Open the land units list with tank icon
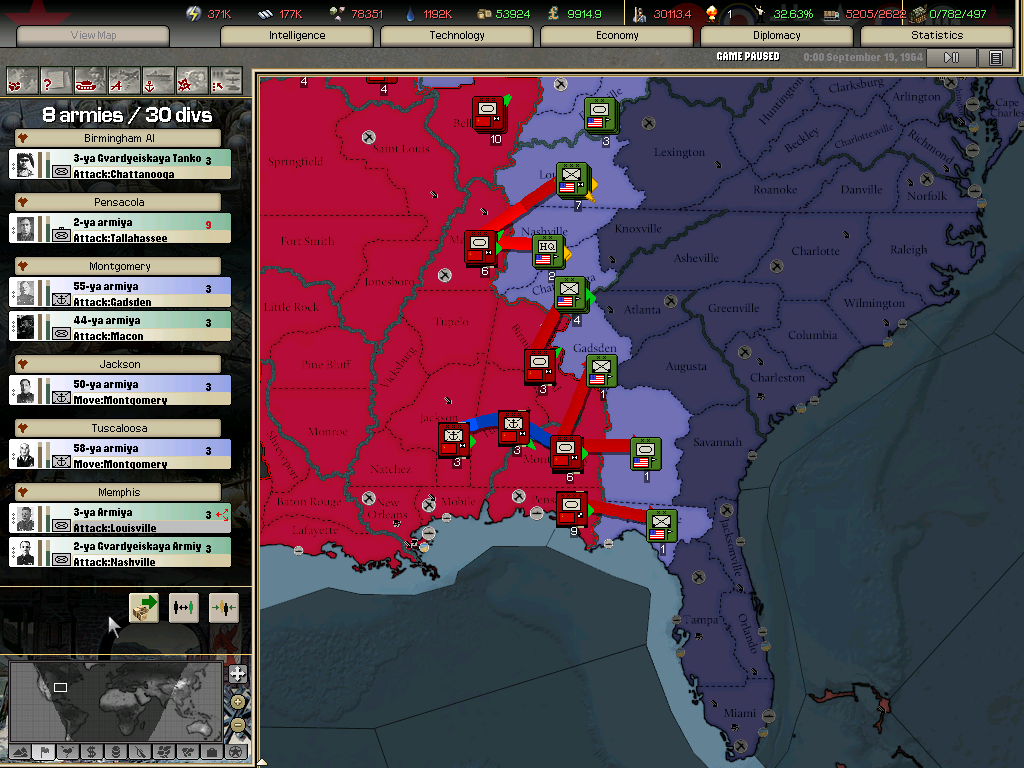 pyautogui.click(x=90, y=78)
